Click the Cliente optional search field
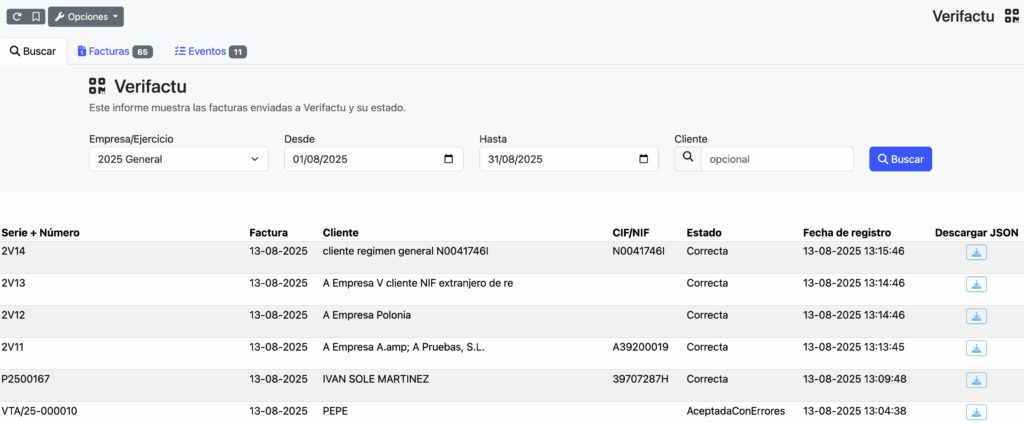Image resolution: width=1024 pixels, height=423 pixels. click(776, 159)
